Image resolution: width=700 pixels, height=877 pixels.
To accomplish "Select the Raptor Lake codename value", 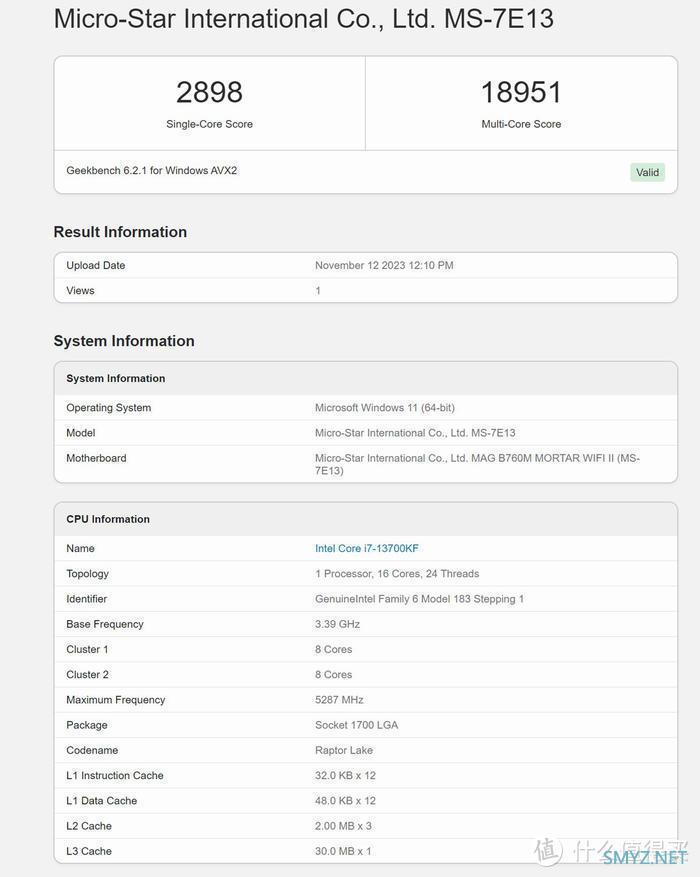I will click(344, 750).
